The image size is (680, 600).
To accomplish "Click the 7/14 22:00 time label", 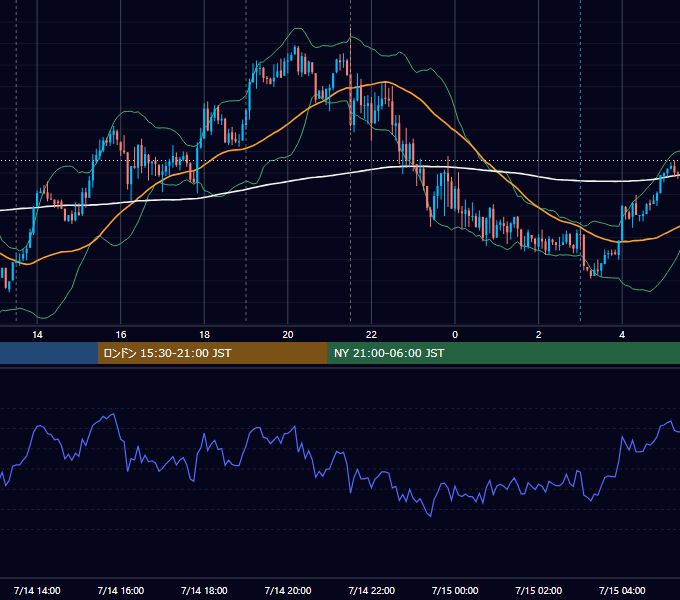I will click(372, 590).
